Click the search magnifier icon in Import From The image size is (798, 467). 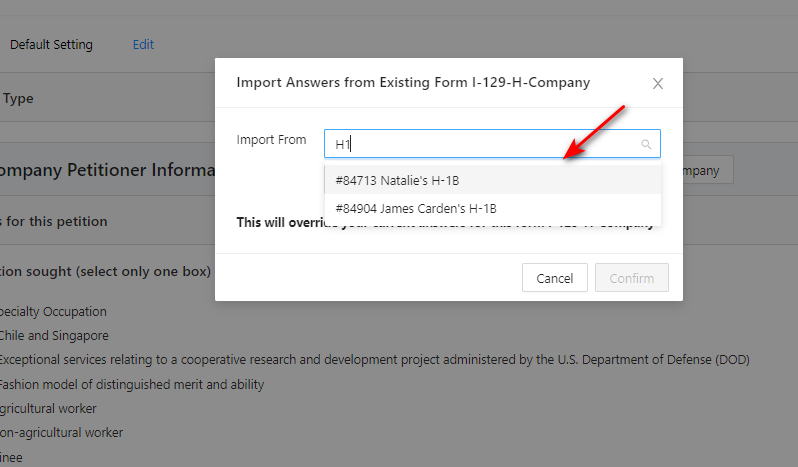(646, 145)
